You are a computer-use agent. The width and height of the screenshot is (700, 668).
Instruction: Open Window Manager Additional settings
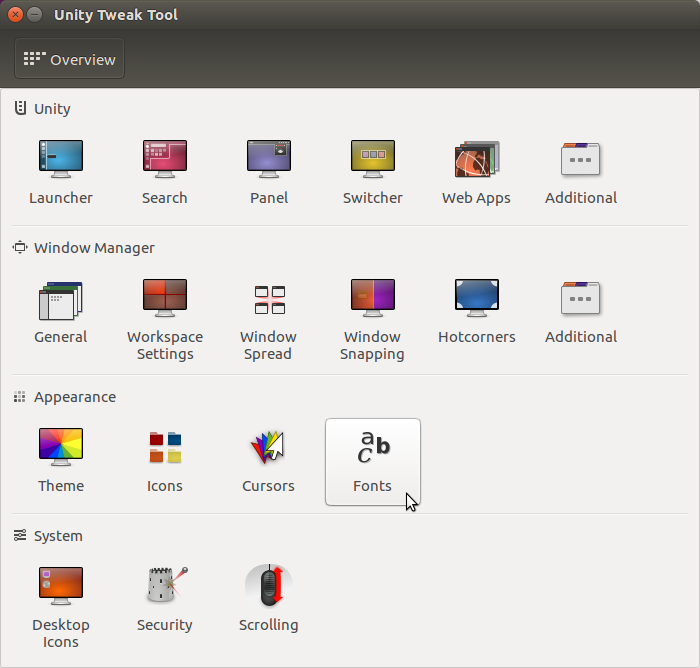[x=581, y=319]
